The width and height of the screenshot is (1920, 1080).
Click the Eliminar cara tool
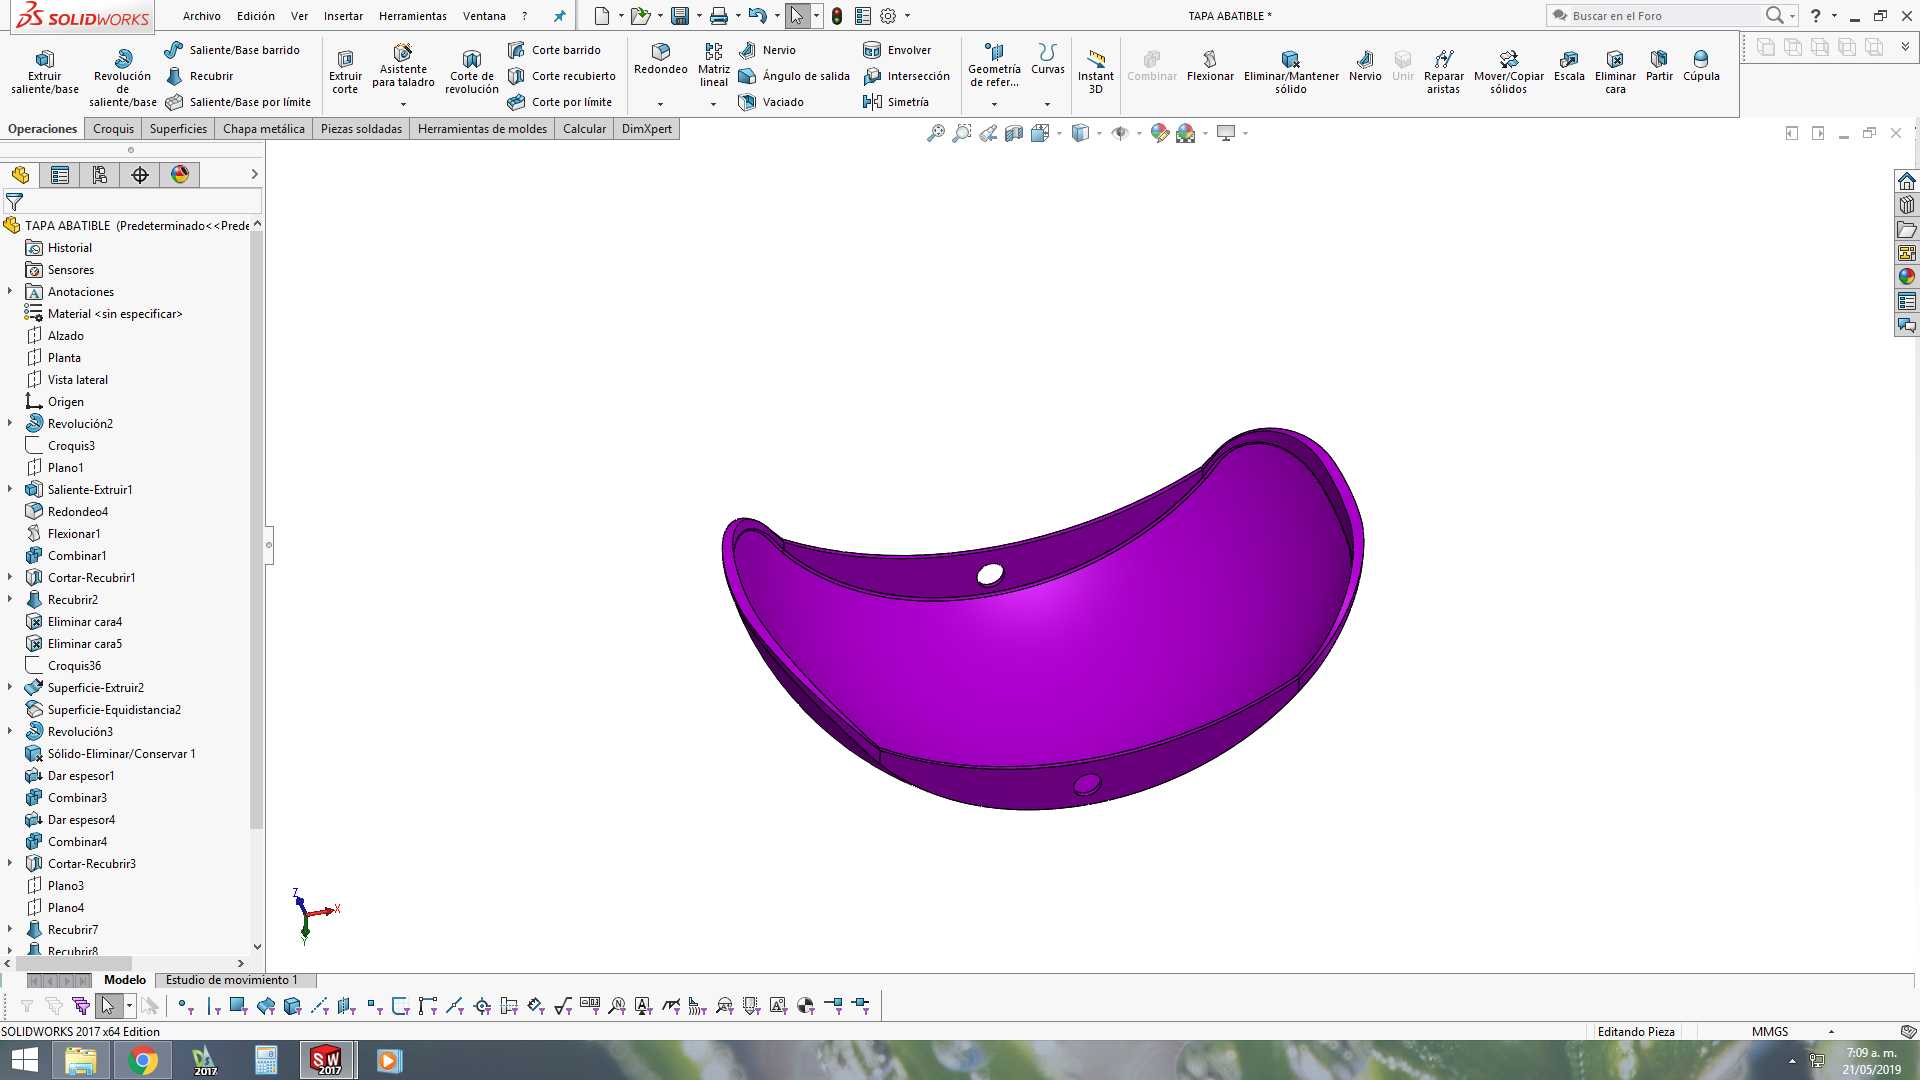(x=1615, y=72)
